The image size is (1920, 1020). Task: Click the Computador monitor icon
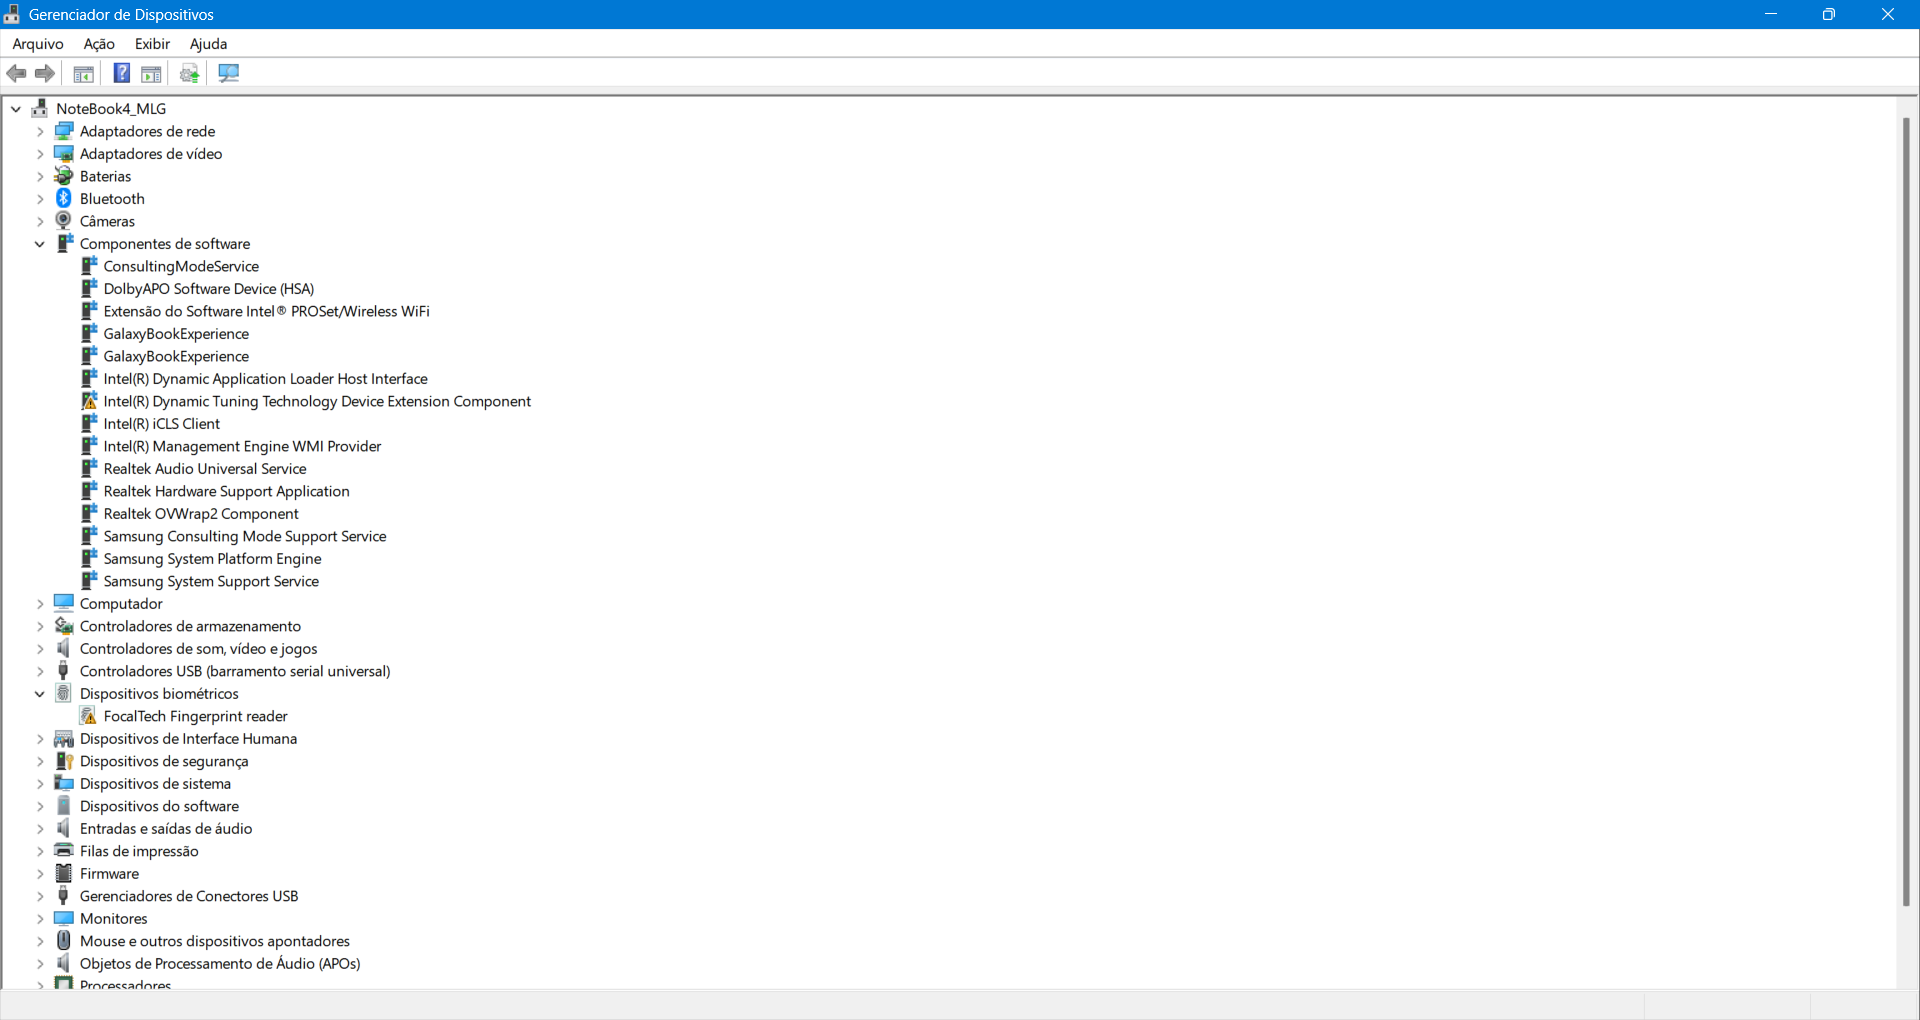click(x=64, y=603)
